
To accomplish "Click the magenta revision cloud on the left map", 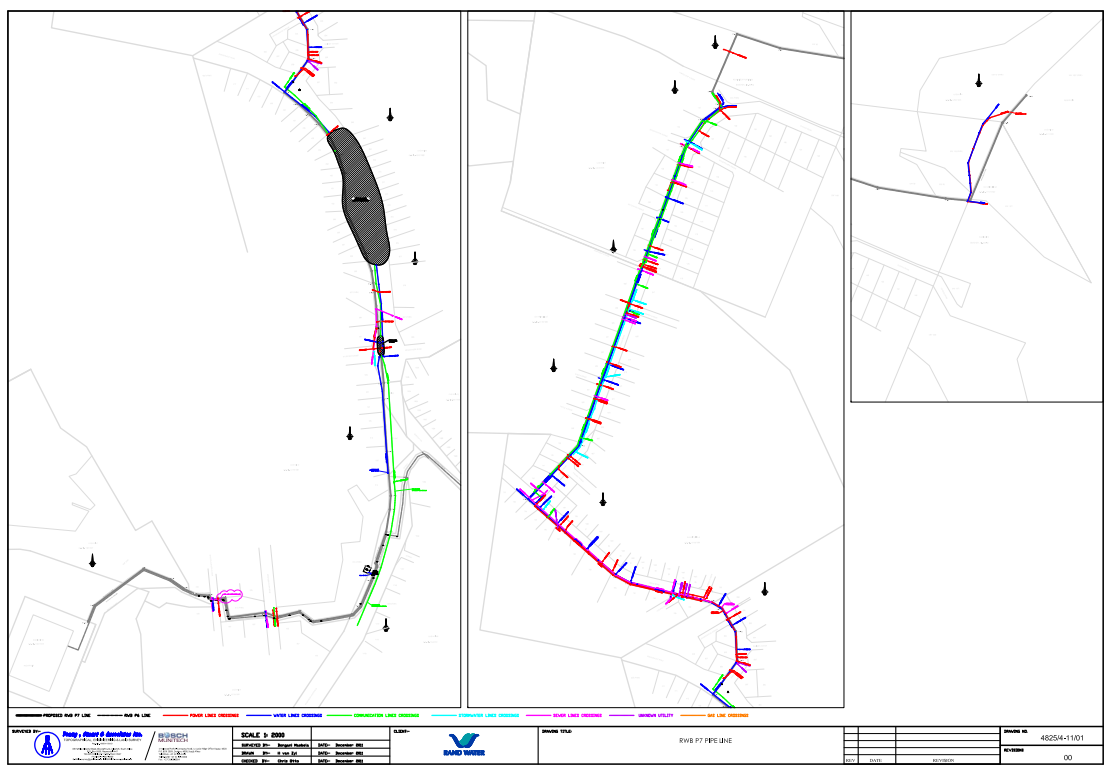I will click(229, 595).
